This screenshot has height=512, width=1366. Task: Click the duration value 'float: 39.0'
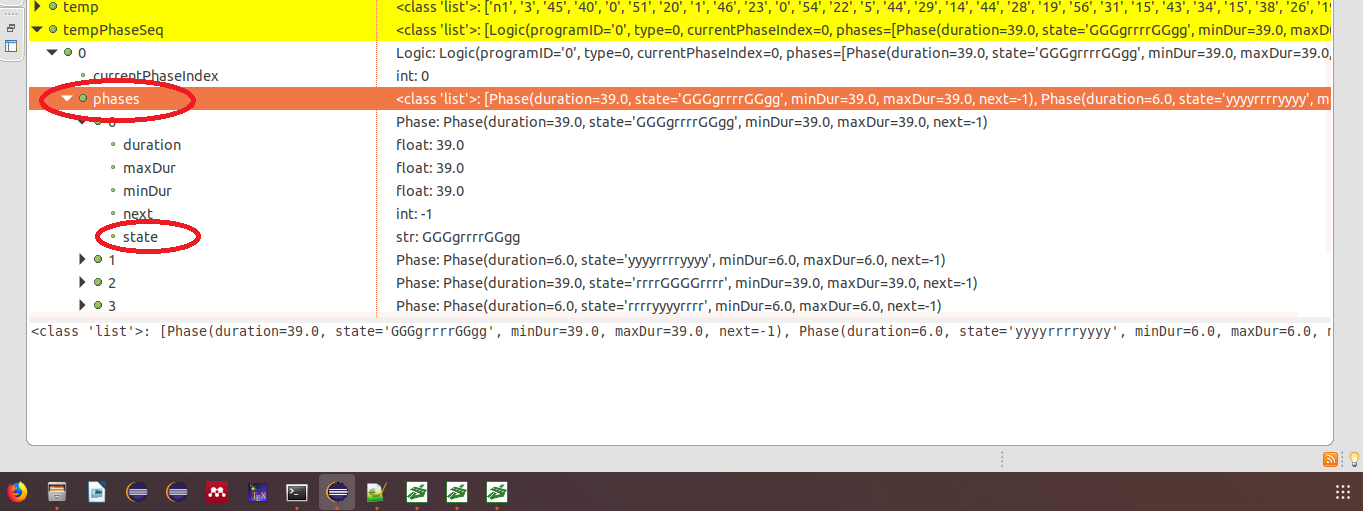(x=430, y=145)
